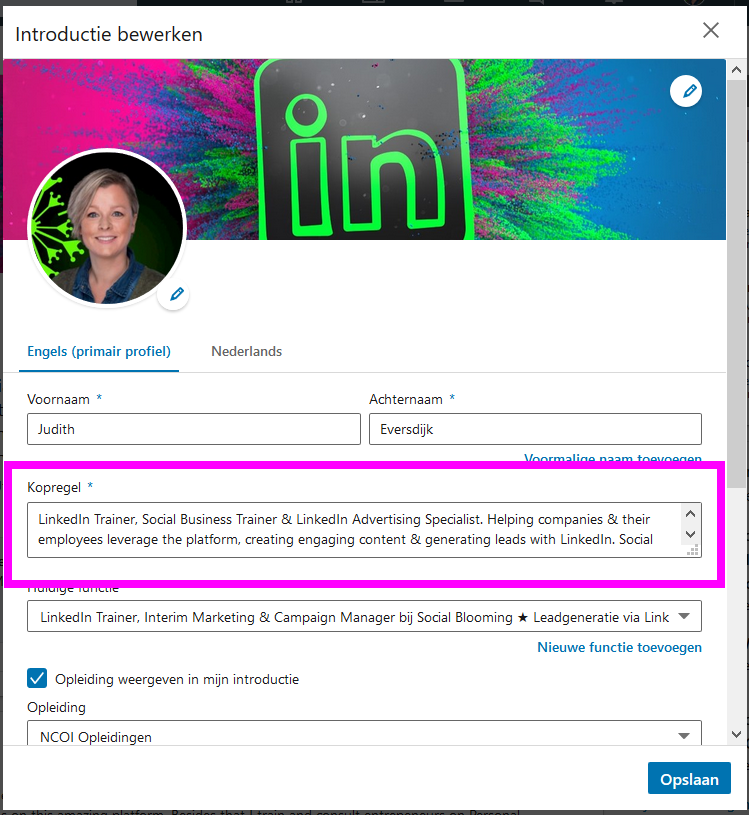Image resolution: width=749 pixels, height=815 pixels.
Task: Save changes with the Opslaan button
Action: coord(689,778)
